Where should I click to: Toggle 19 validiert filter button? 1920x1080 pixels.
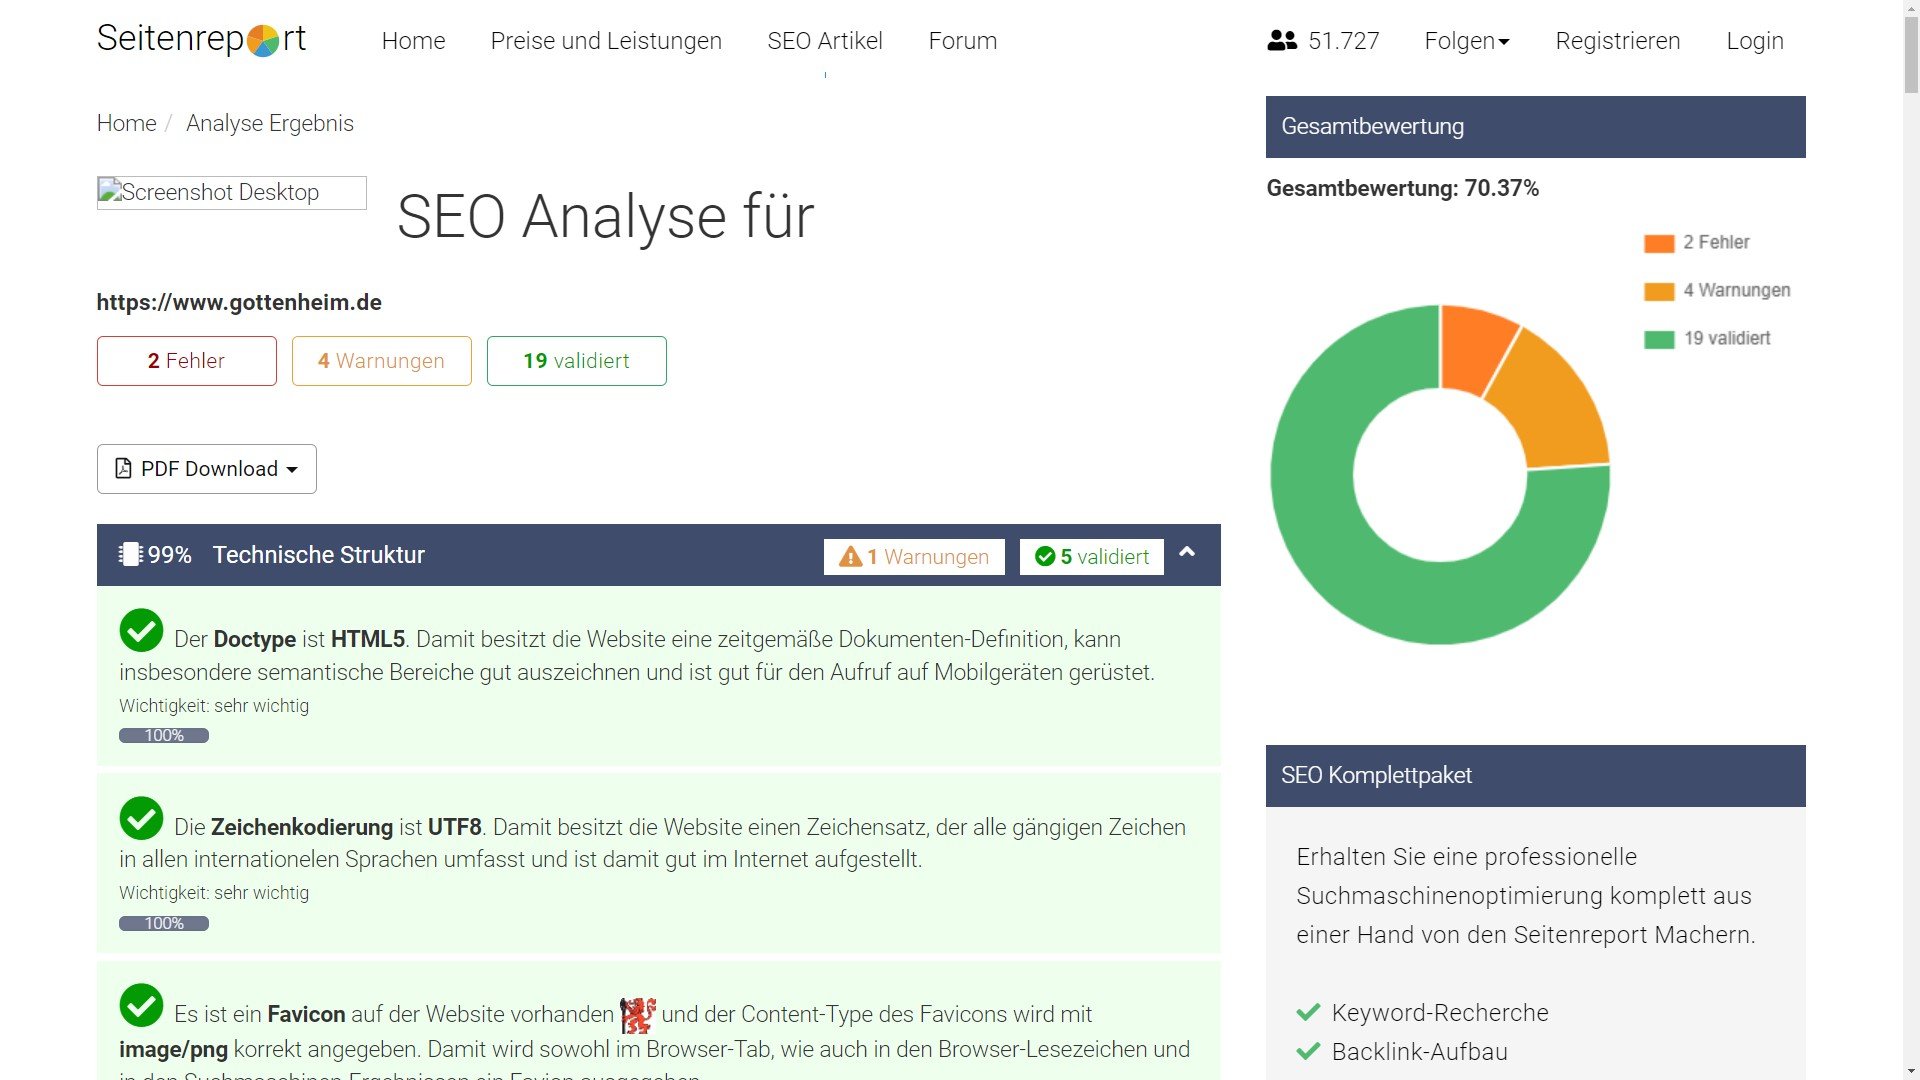[x=576, y=361]
